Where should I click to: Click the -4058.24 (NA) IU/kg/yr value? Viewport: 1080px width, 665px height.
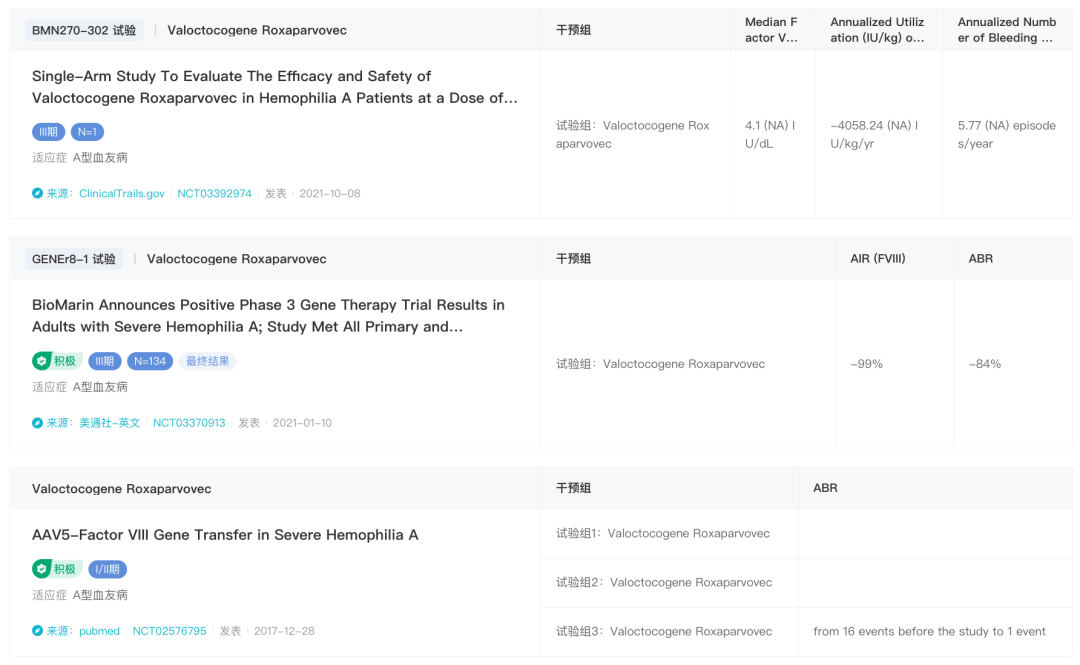pyautogui.click(x=874, y=134)
